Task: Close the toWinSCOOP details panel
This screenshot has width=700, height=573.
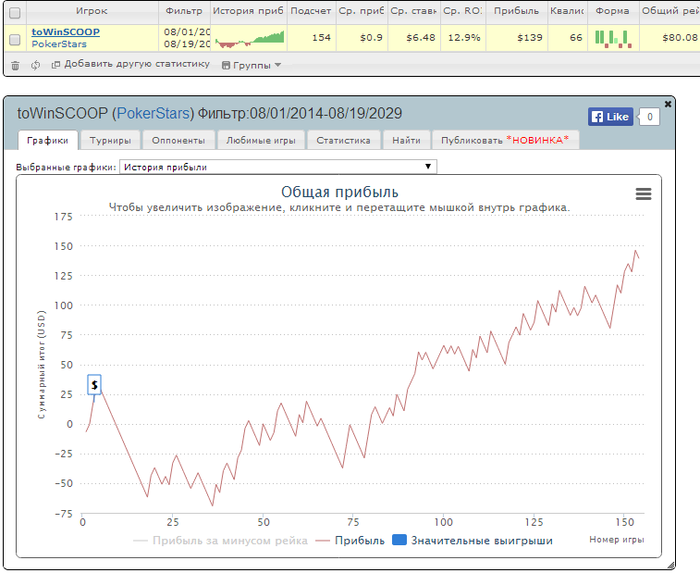Action: (668, 104)
